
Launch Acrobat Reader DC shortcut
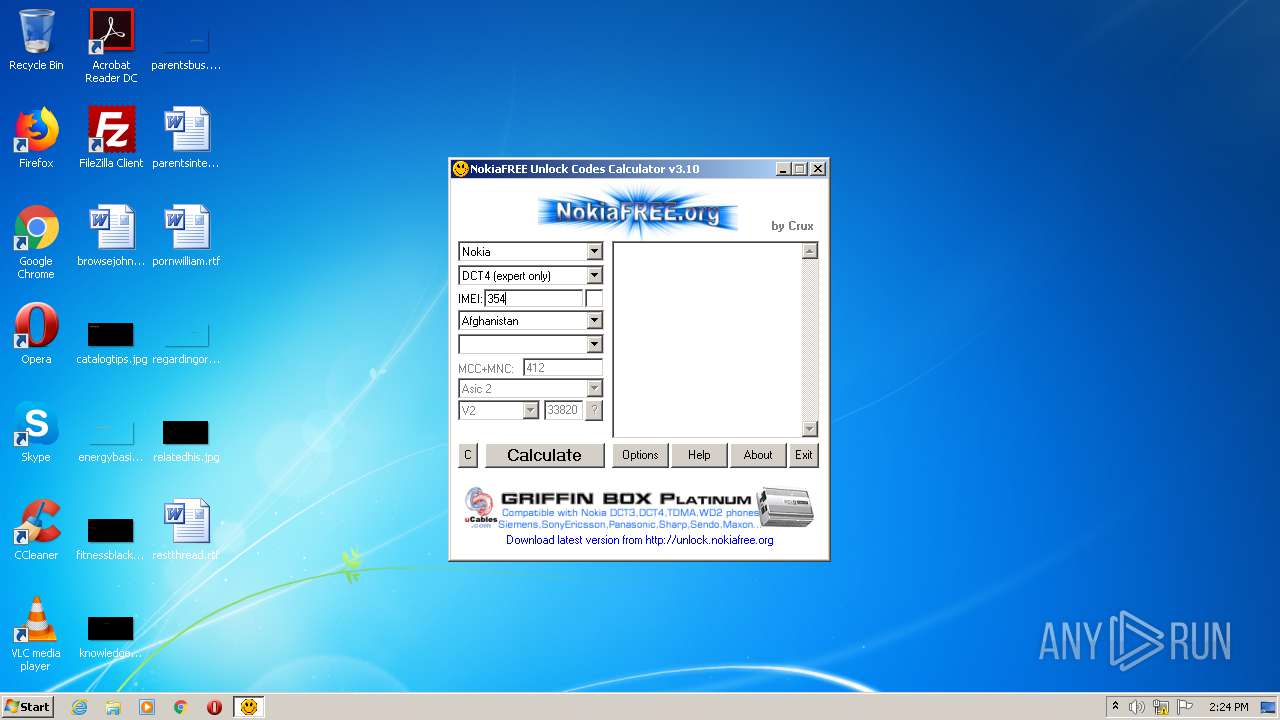(x=111, y=45)
